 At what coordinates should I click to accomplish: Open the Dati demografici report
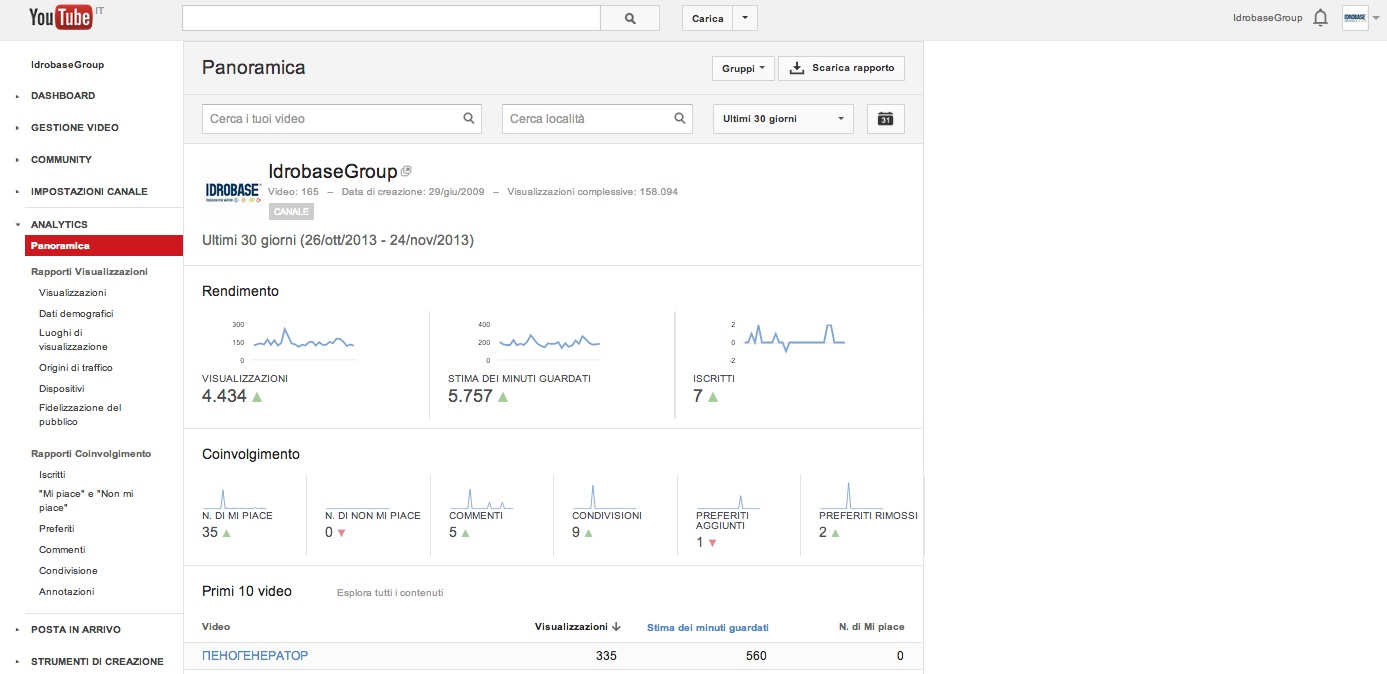point(76,314)
